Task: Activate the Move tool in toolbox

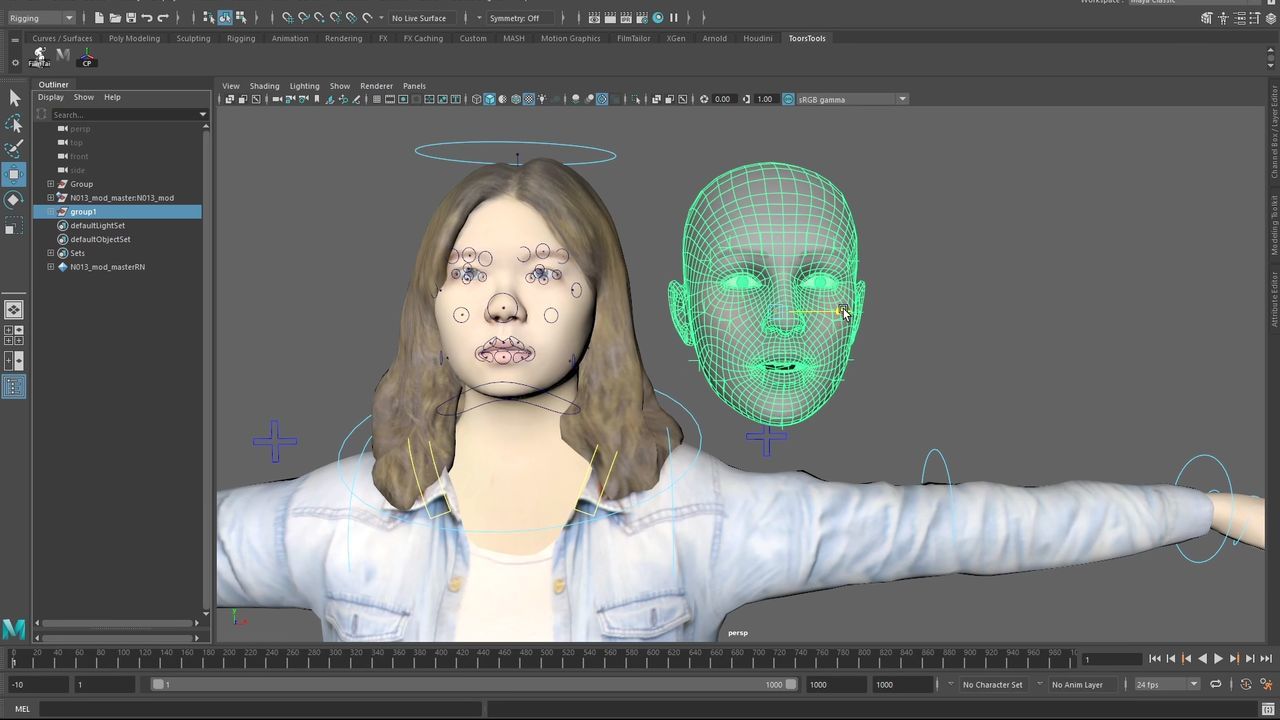Action: pyautogui.click(x=14, y=174)
